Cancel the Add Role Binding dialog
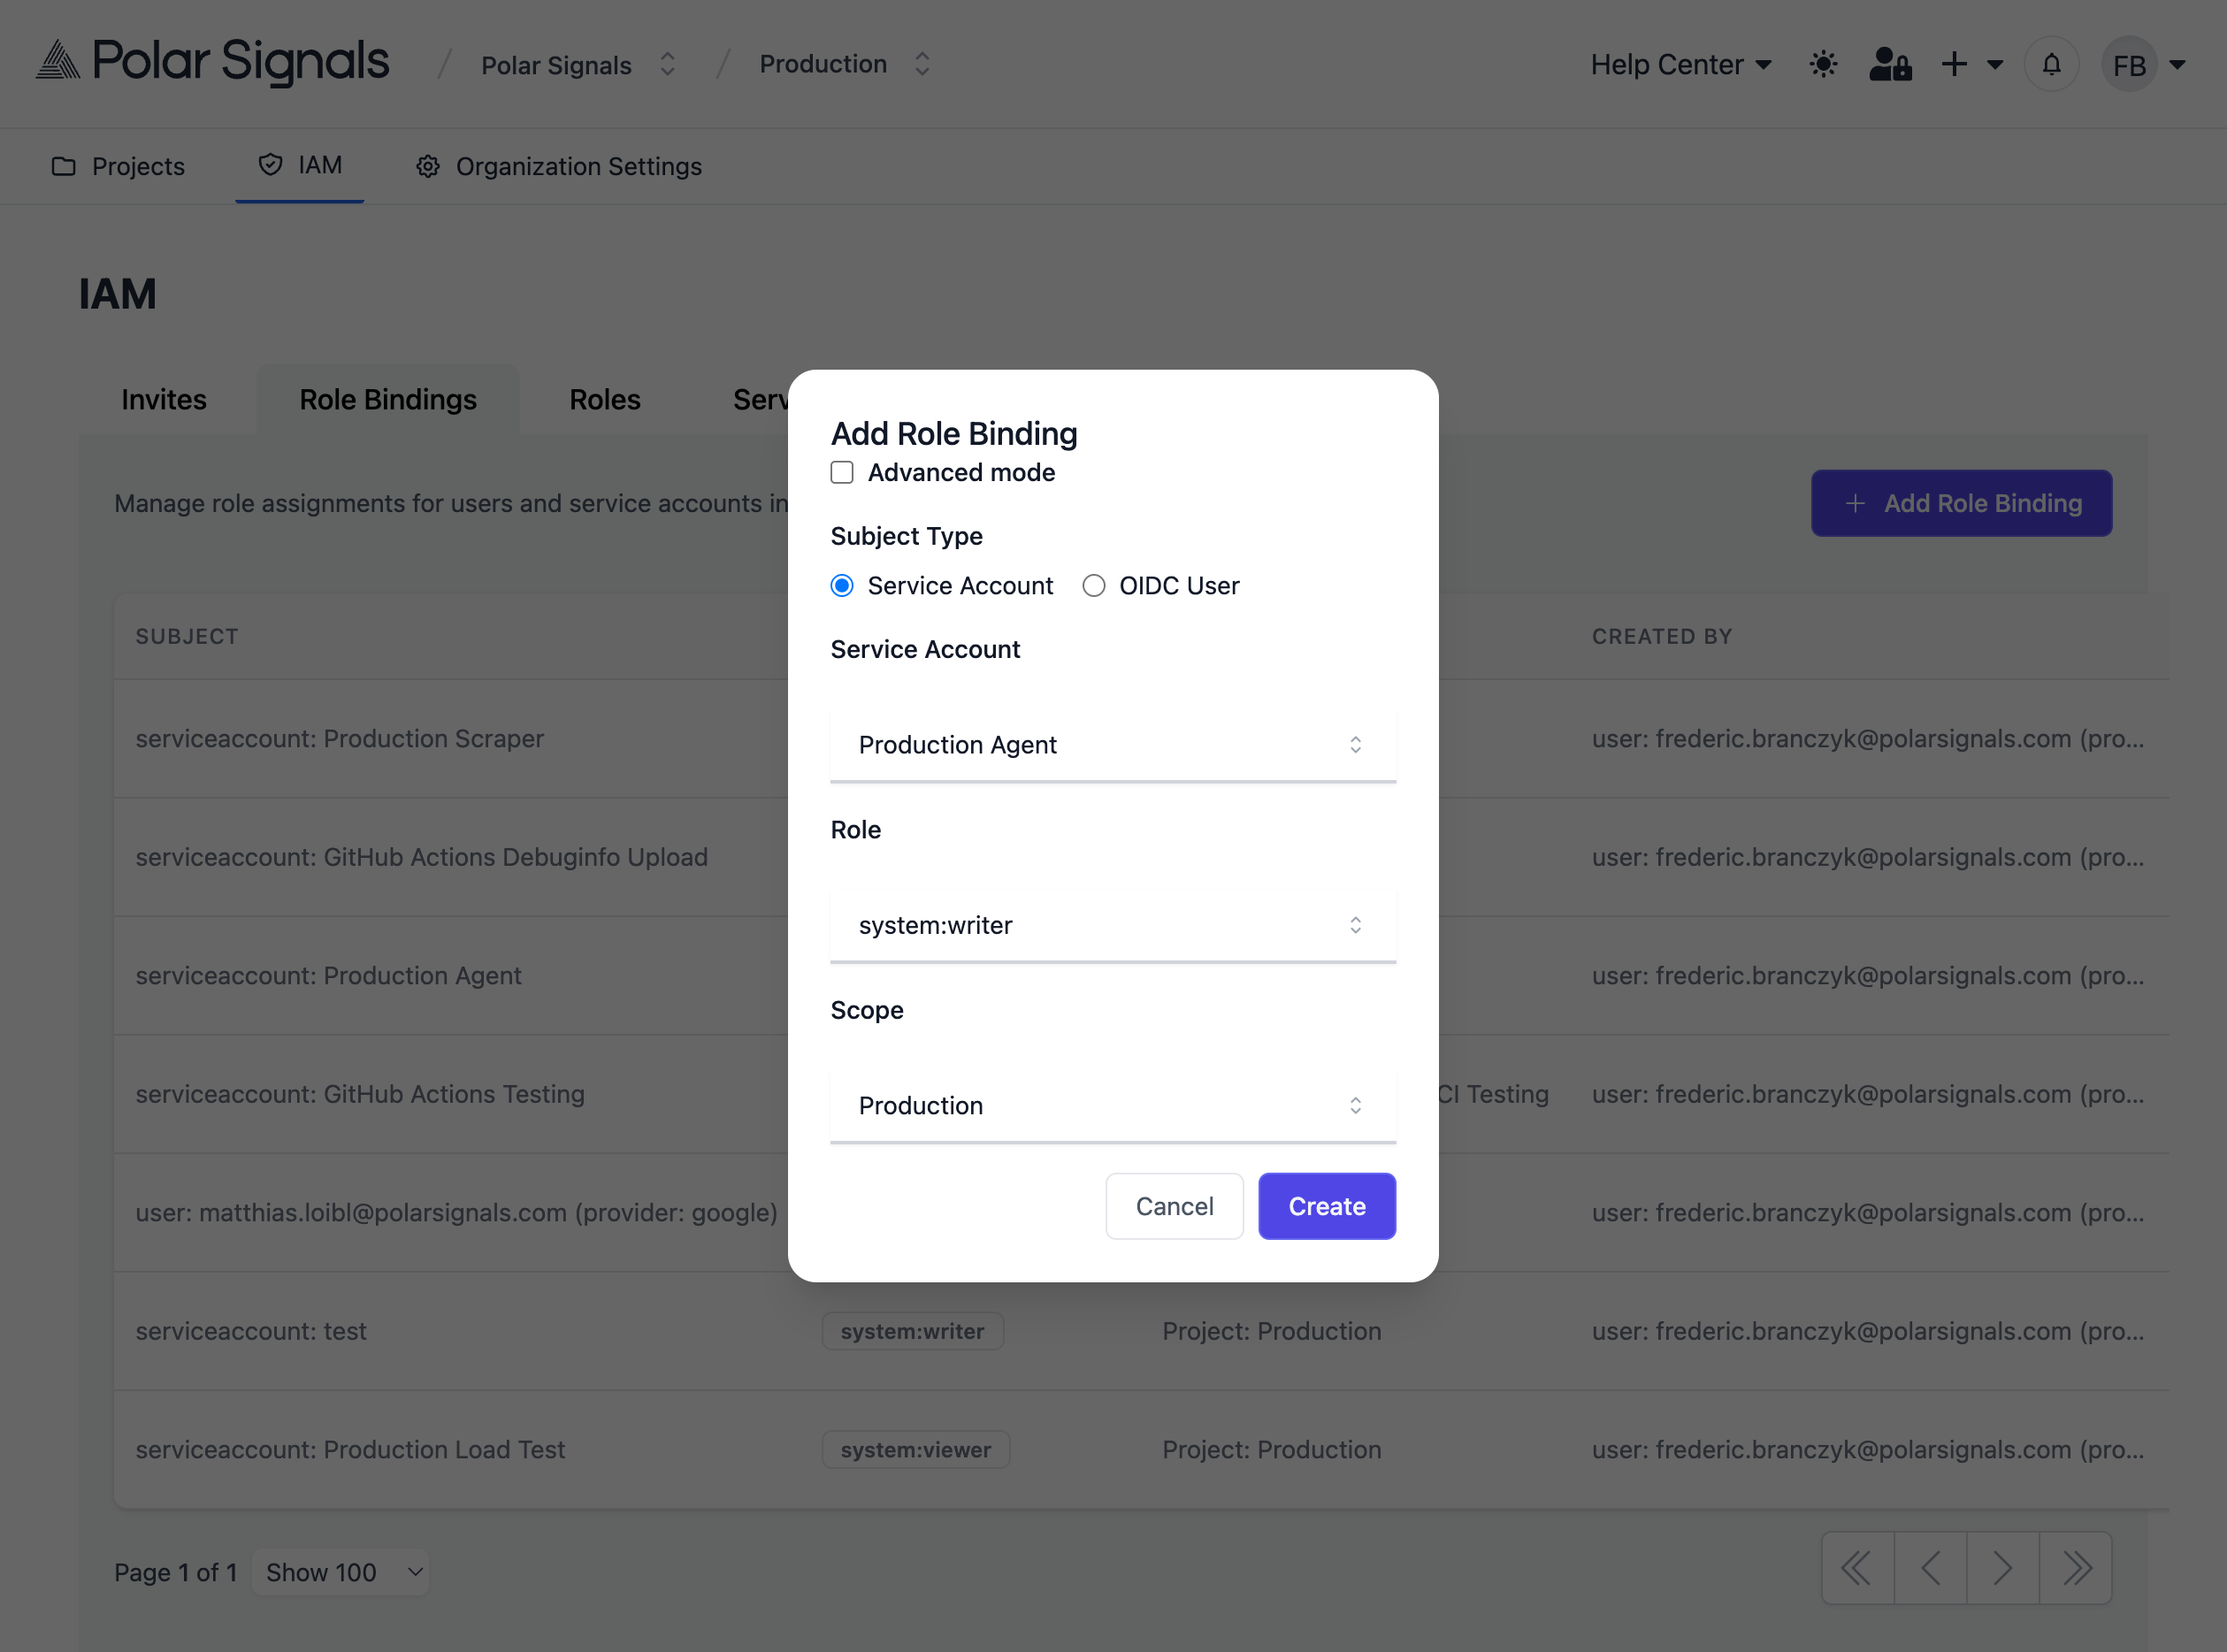 [1174, 1206]
